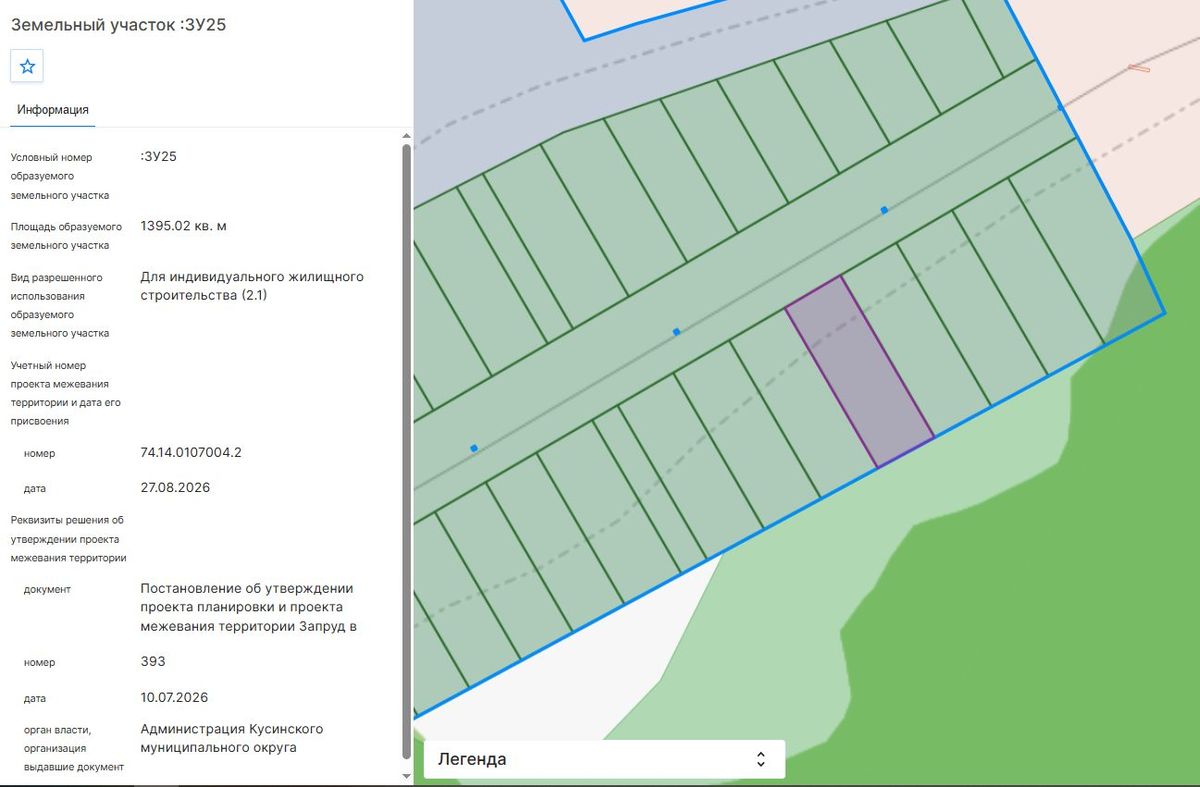Click the Постановление об утверждении document text
This screenshot has height=787, width=1200.
(249, 607)
